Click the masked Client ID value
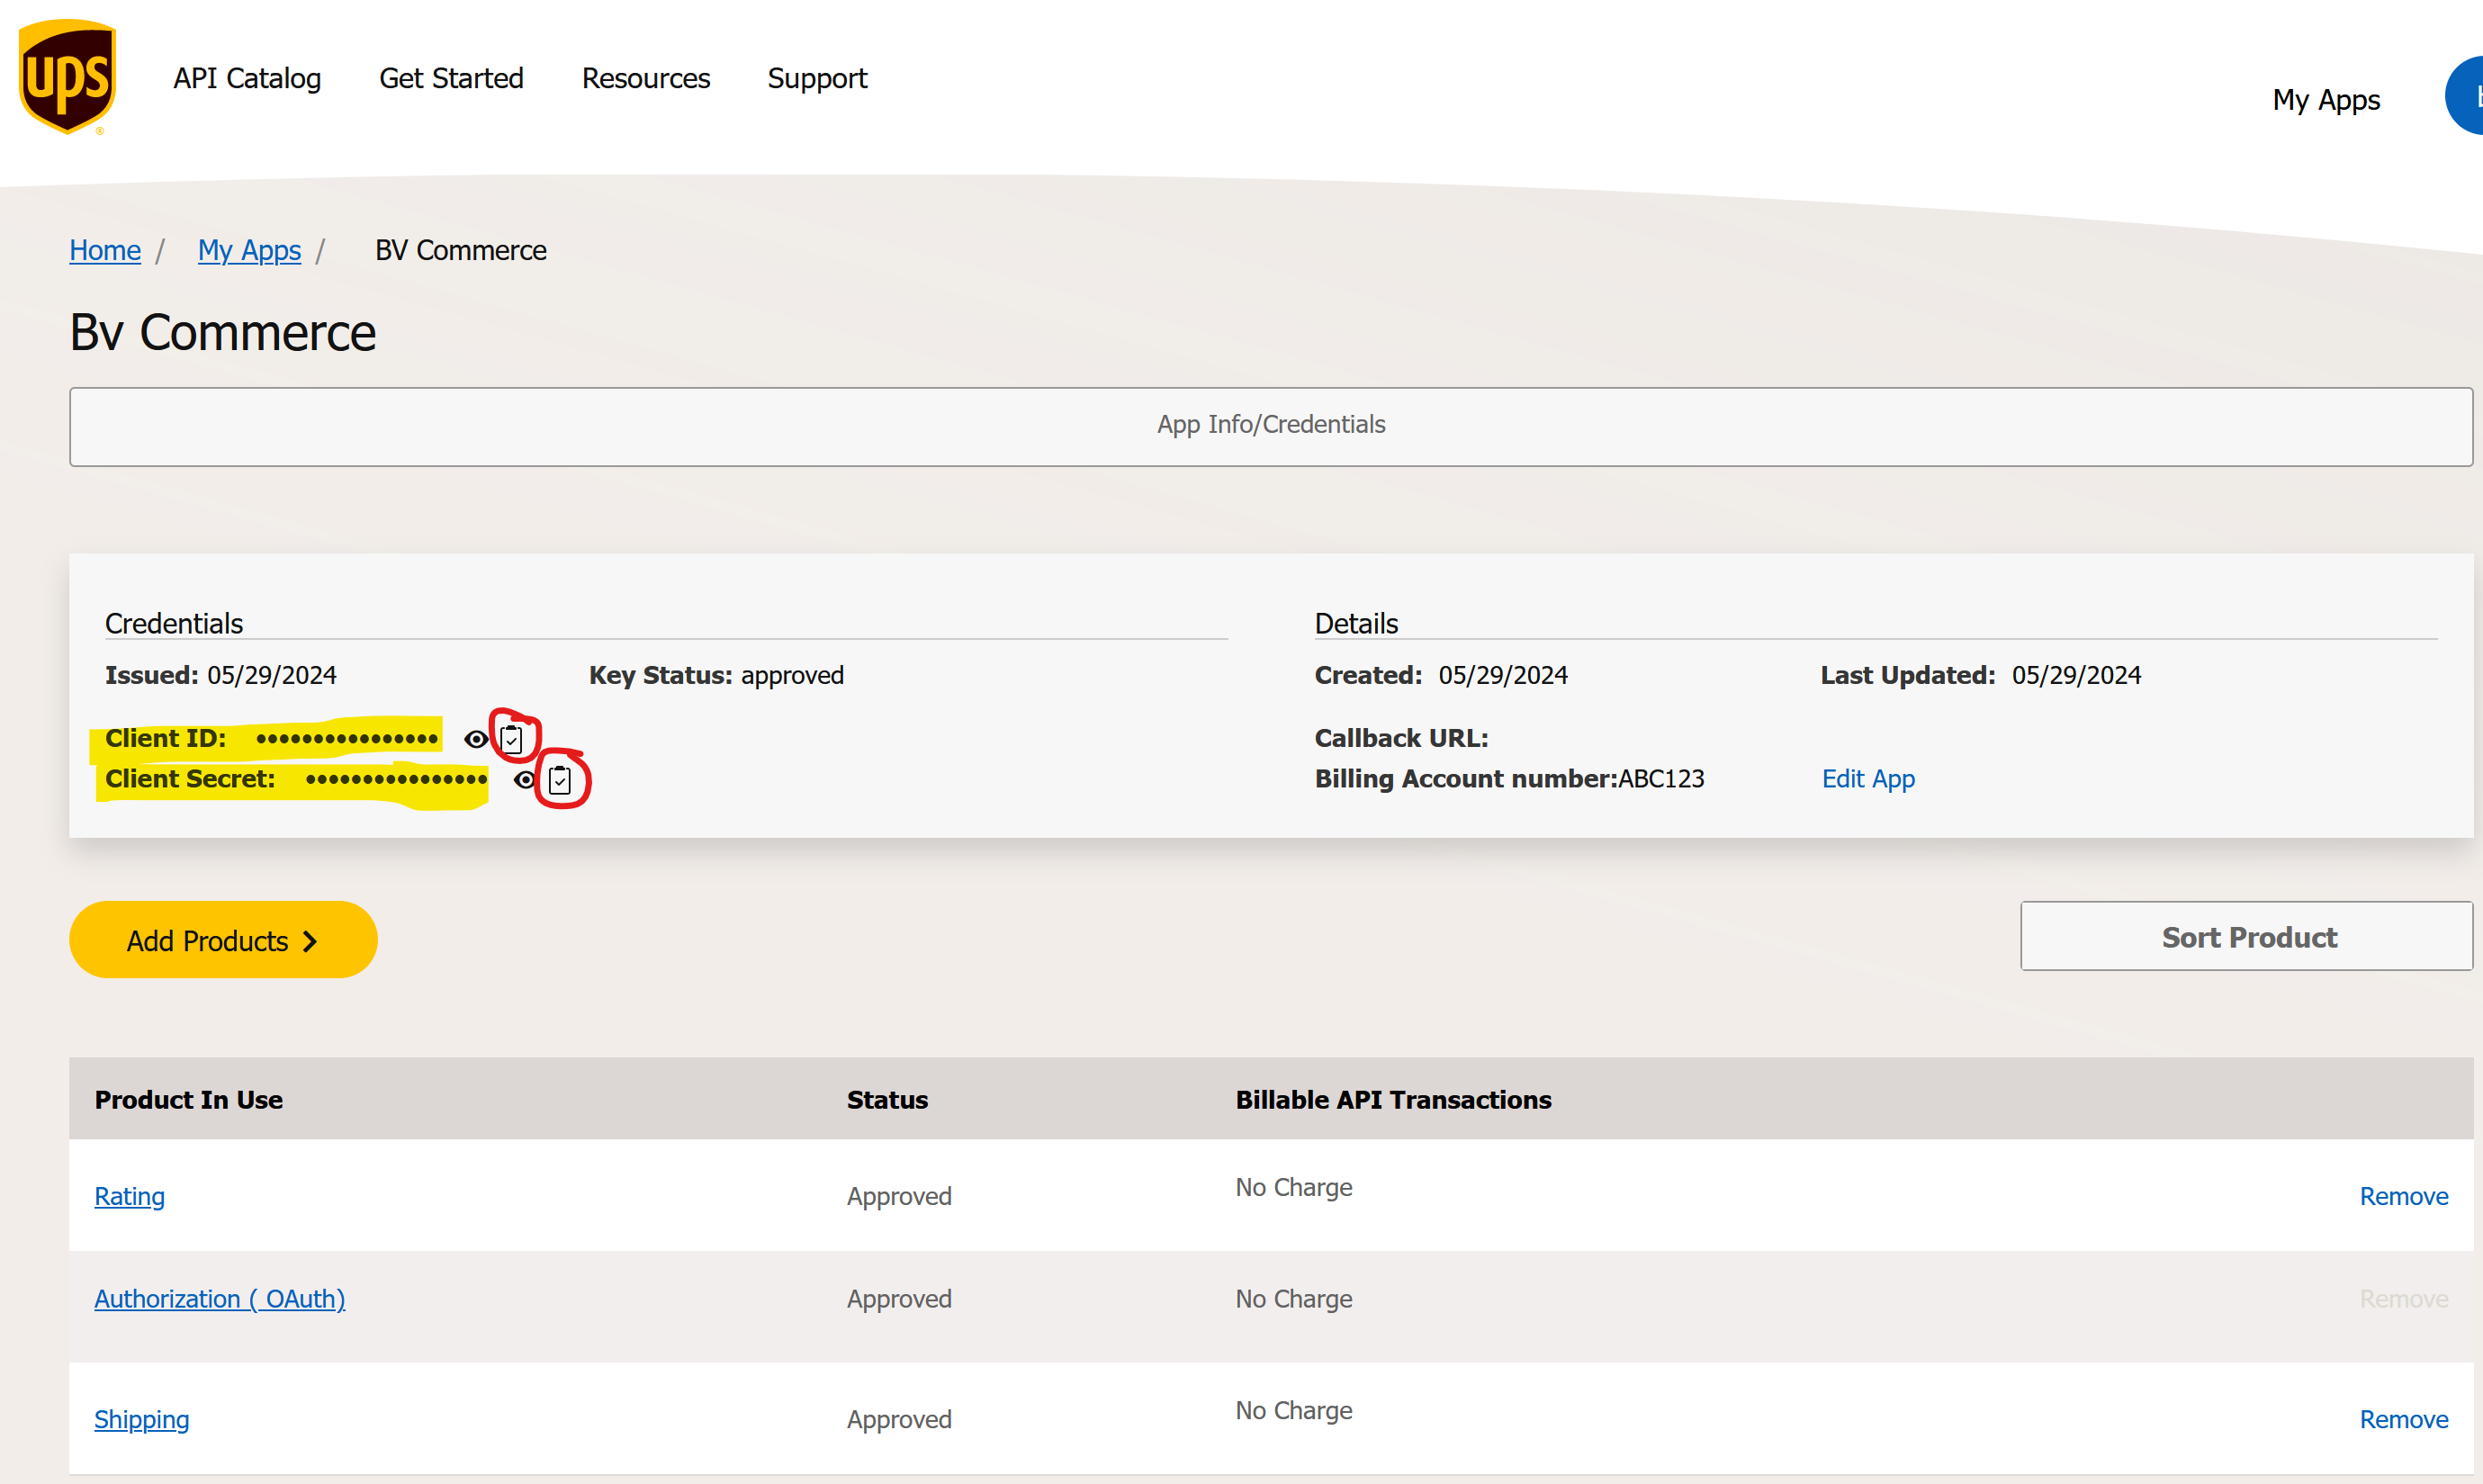 [x=347, y=739]
